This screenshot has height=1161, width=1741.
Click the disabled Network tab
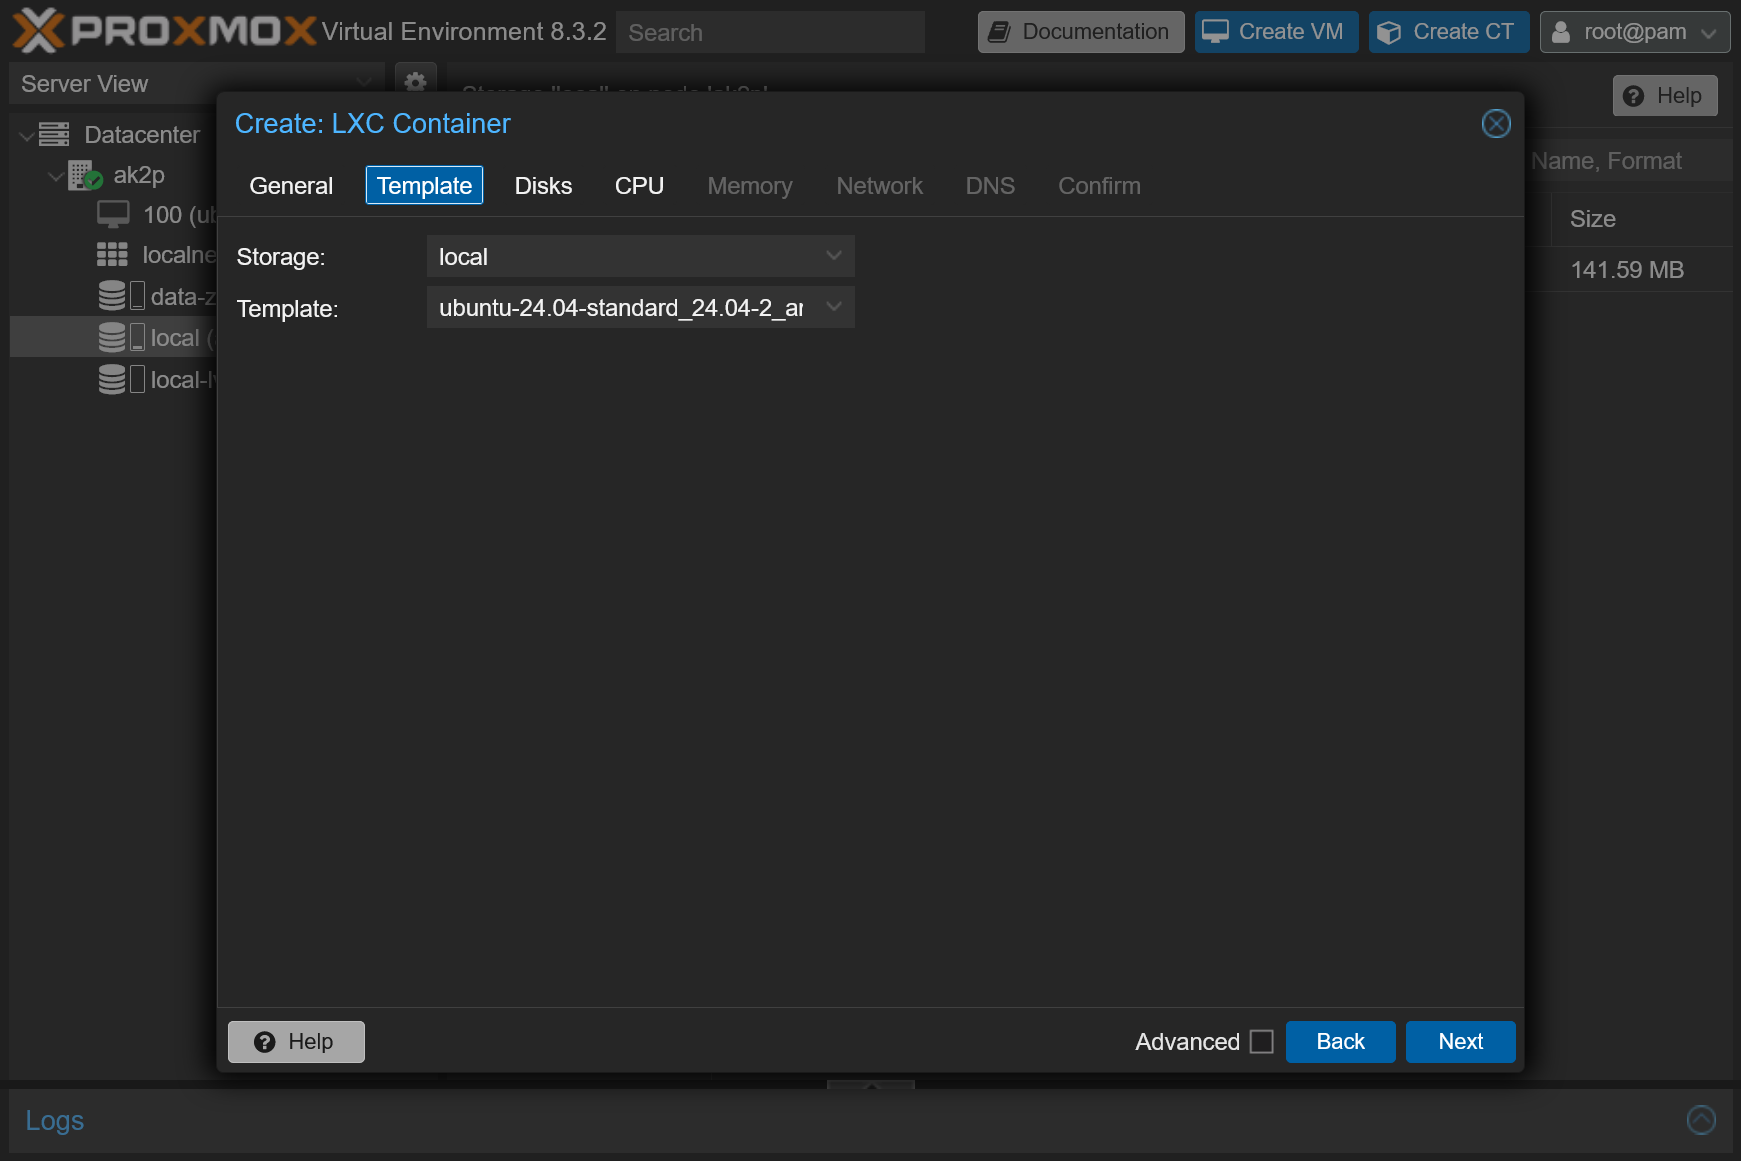pos(879,186)
